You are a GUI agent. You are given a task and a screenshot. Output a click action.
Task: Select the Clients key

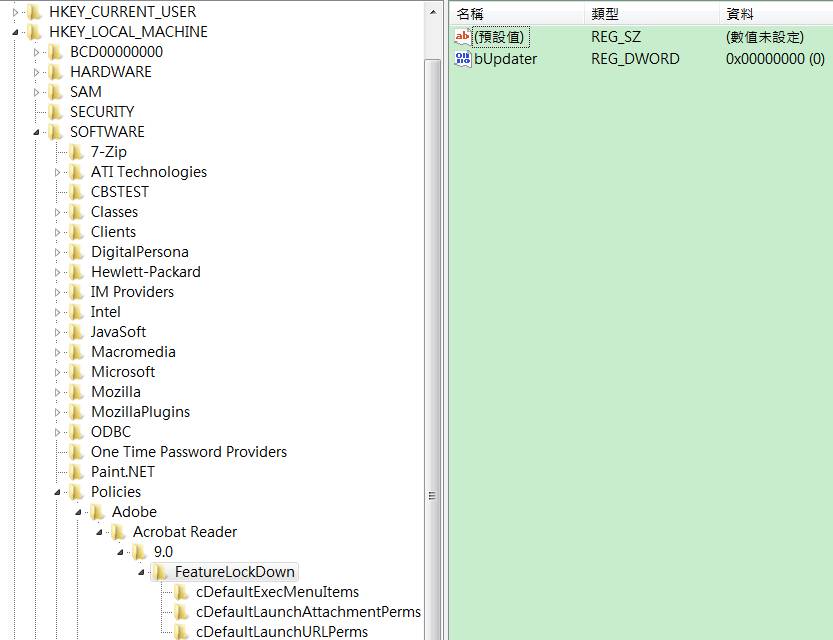click(x=113, y=232)
